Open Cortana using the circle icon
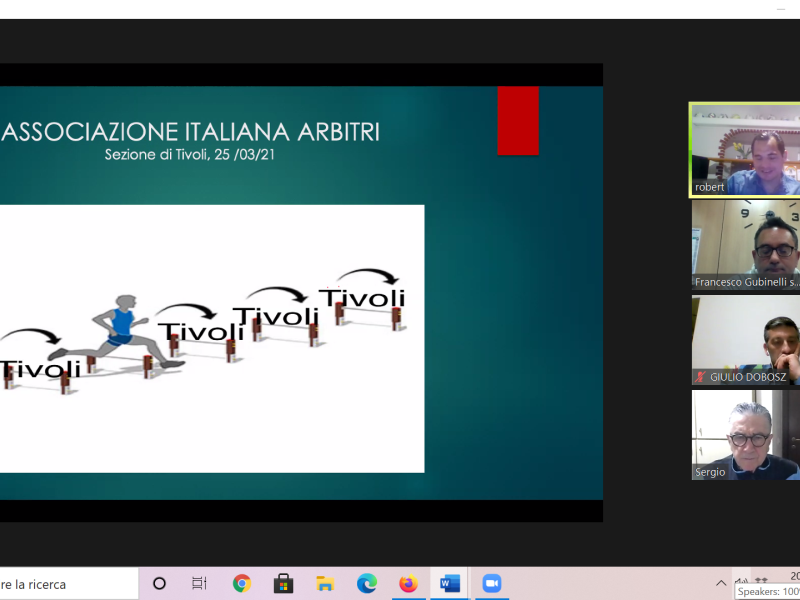 159,583
